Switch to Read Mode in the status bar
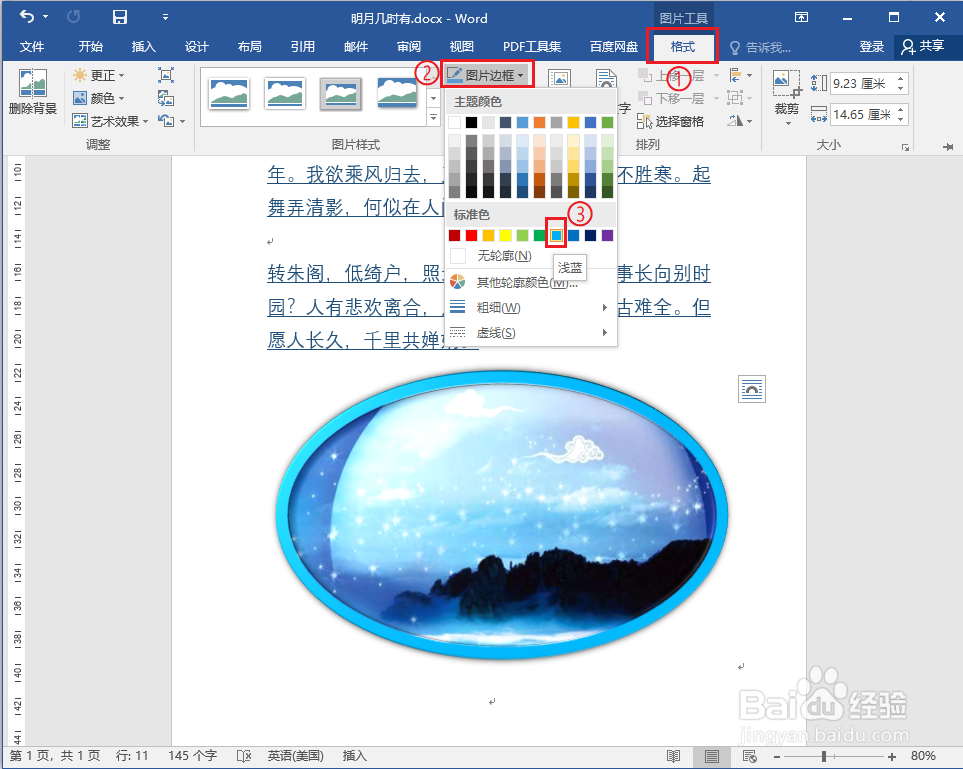The image size is (963, 769). tap(672, 756)
